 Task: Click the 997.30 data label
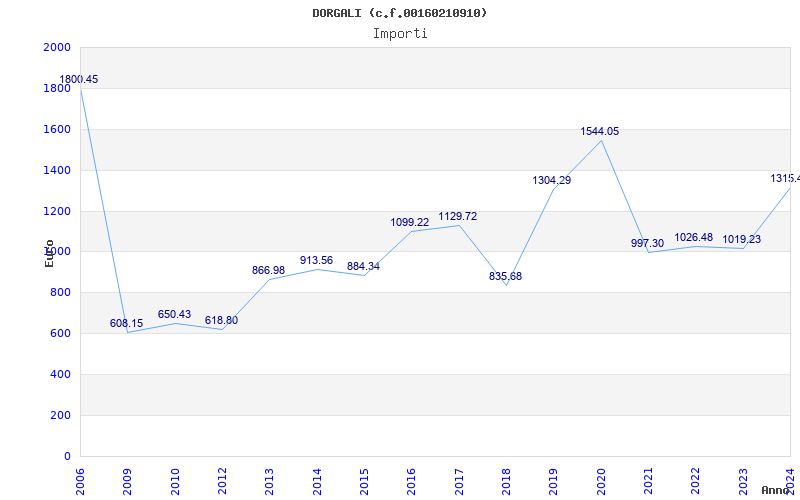[647, 243]
